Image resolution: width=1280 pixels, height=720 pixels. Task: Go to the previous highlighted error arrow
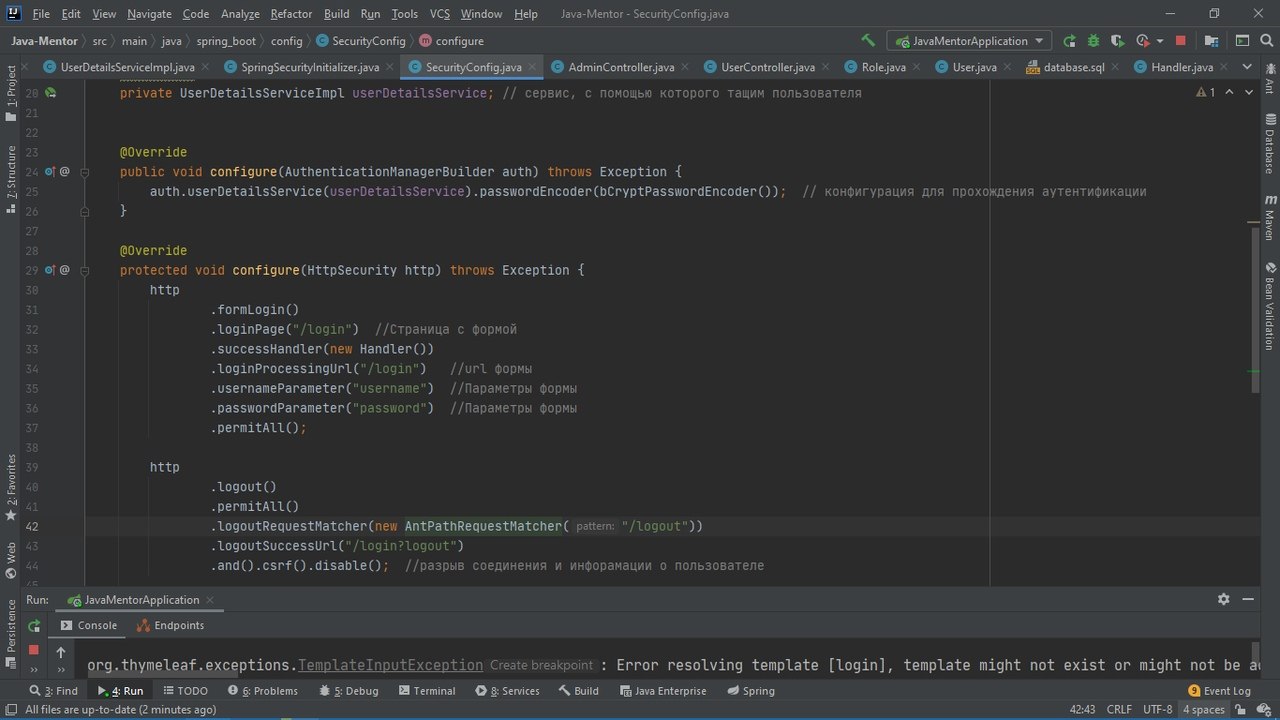[1230, 92]
